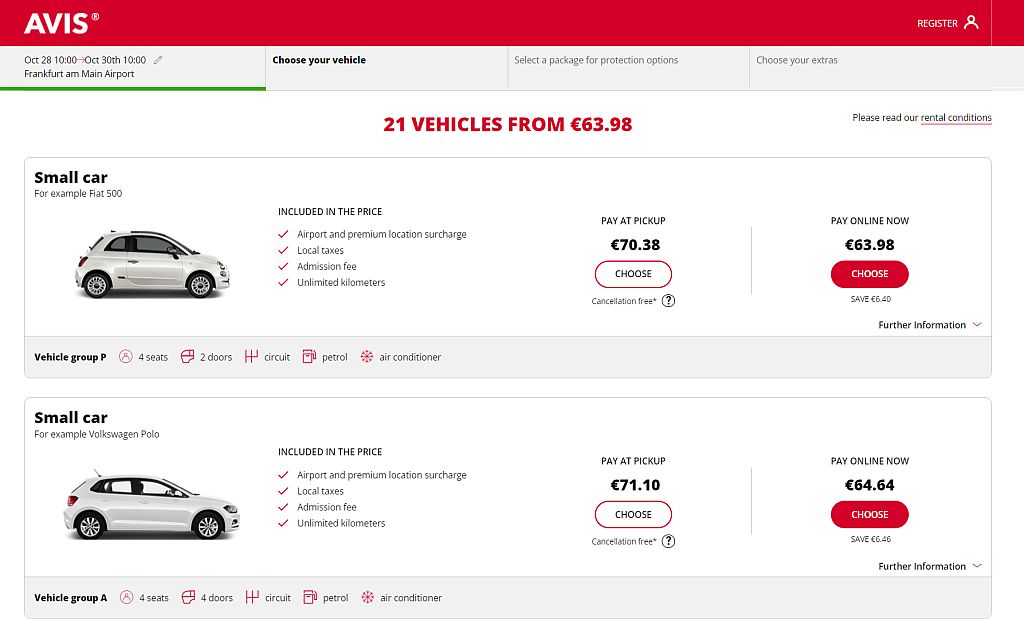Click the 4 seats icon for the Fiat 500
The width and height of the screenshot is (1024, 619).
pyautogui.click(x=126, y=356)
